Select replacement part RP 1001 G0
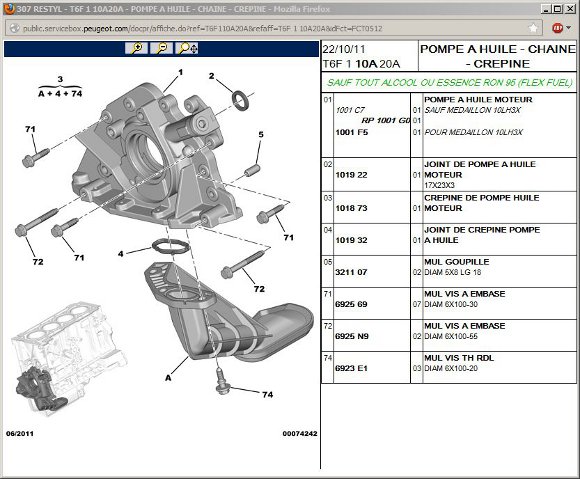This screenshot has height=479, width=580. click(x=386, y=120)
